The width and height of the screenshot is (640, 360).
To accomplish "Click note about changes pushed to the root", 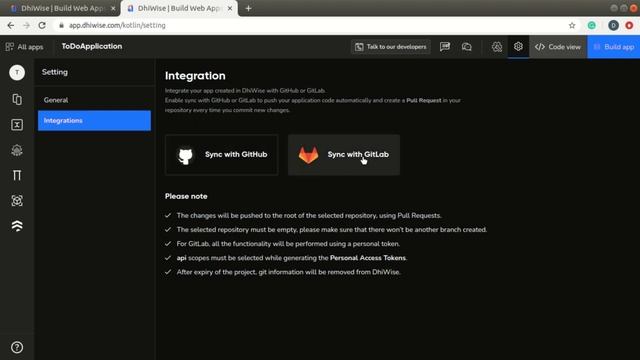I will pyautogui.click(x=309, y=216).
